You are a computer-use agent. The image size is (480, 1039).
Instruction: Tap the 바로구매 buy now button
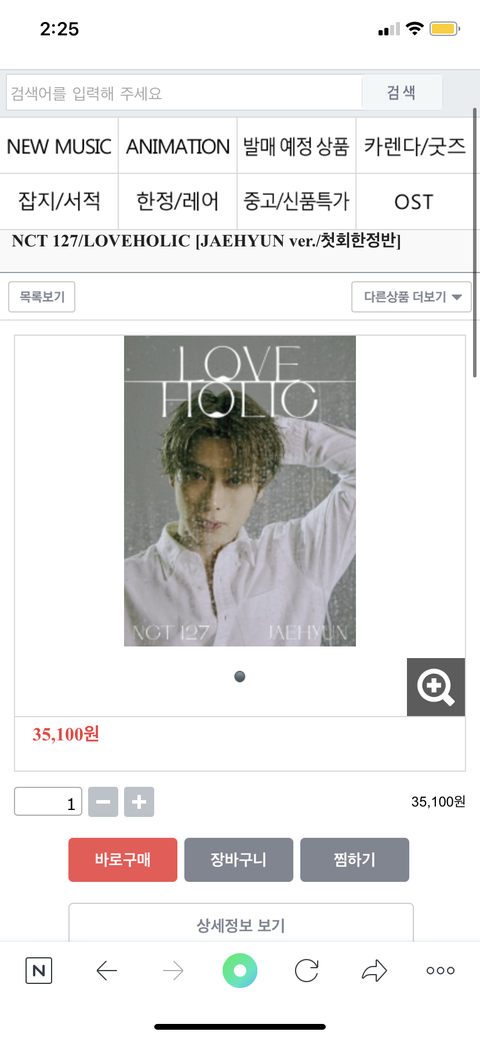[x=123, y=860]
